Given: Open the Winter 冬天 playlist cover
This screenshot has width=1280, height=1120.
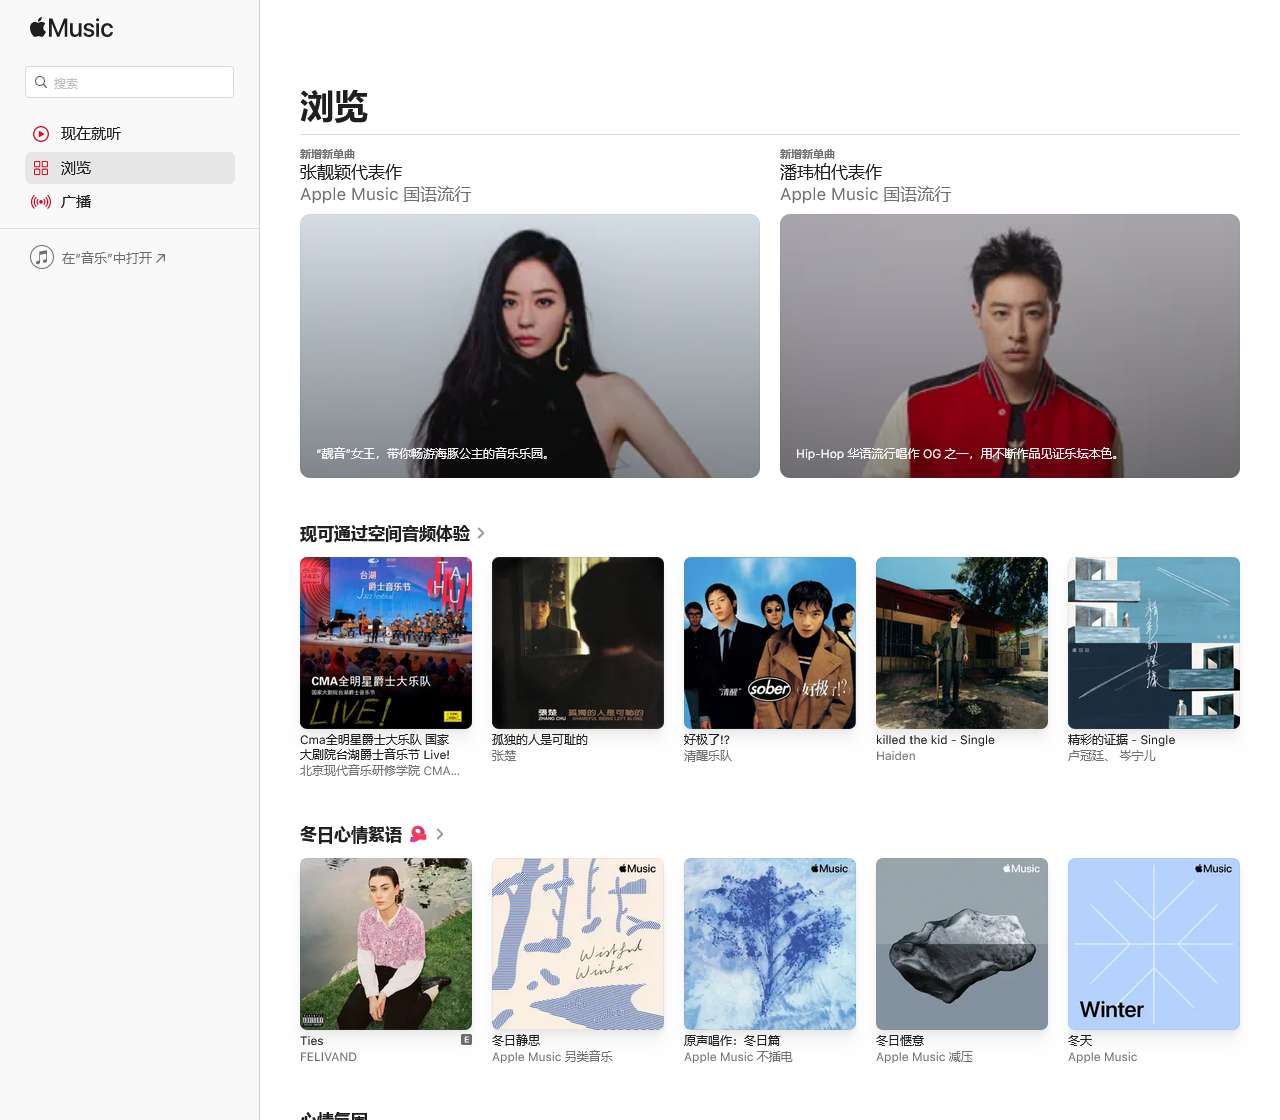Looking at the screenshot, I should pyautogui.click(x=1154, y=944).
